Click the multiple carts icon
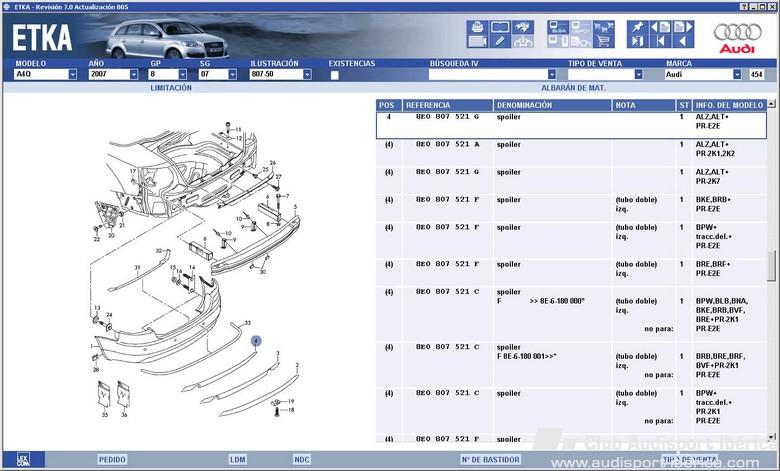The height and width of the screenshot is (471, 780). pyautogui.click(x=603, y=27)
